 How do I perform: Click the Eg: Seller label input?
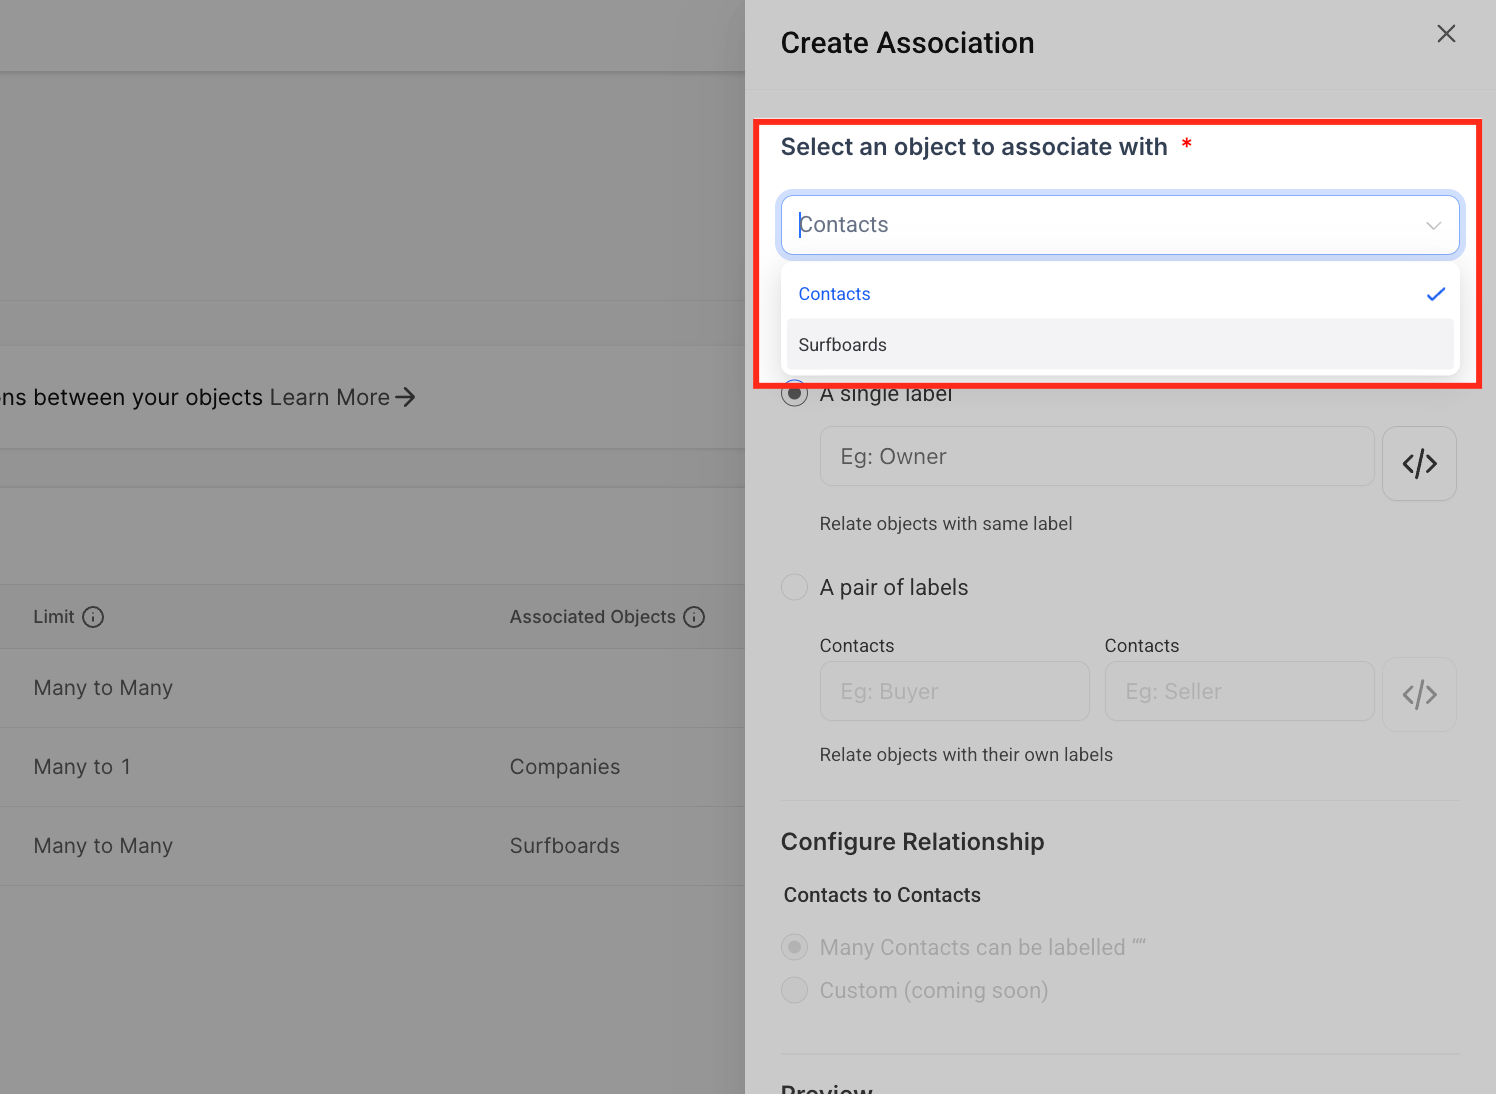pos(1239,691)
